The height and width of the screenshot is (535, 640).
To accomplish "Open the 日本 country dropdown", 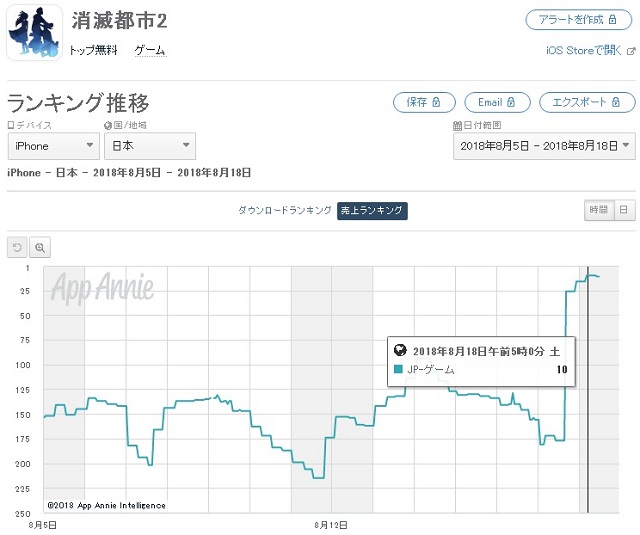I will click(150, 146).
